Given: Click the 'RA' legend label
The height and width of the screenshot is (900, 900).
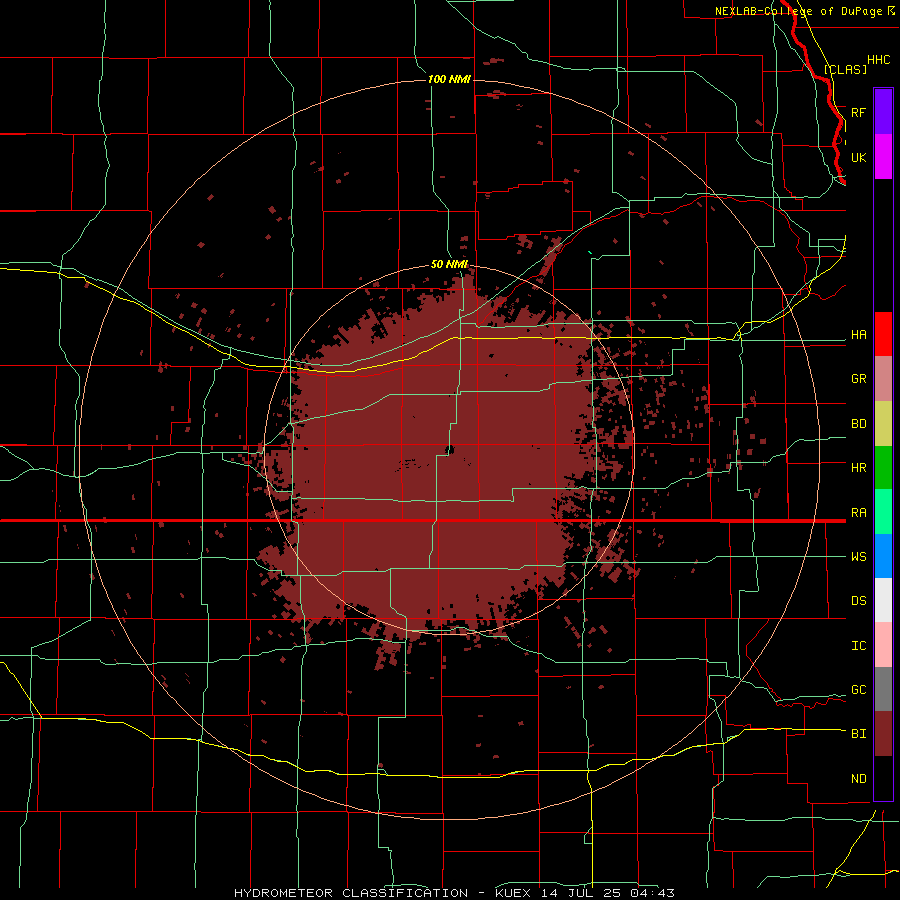Looking at the screenshot, I should coord(858,513).
